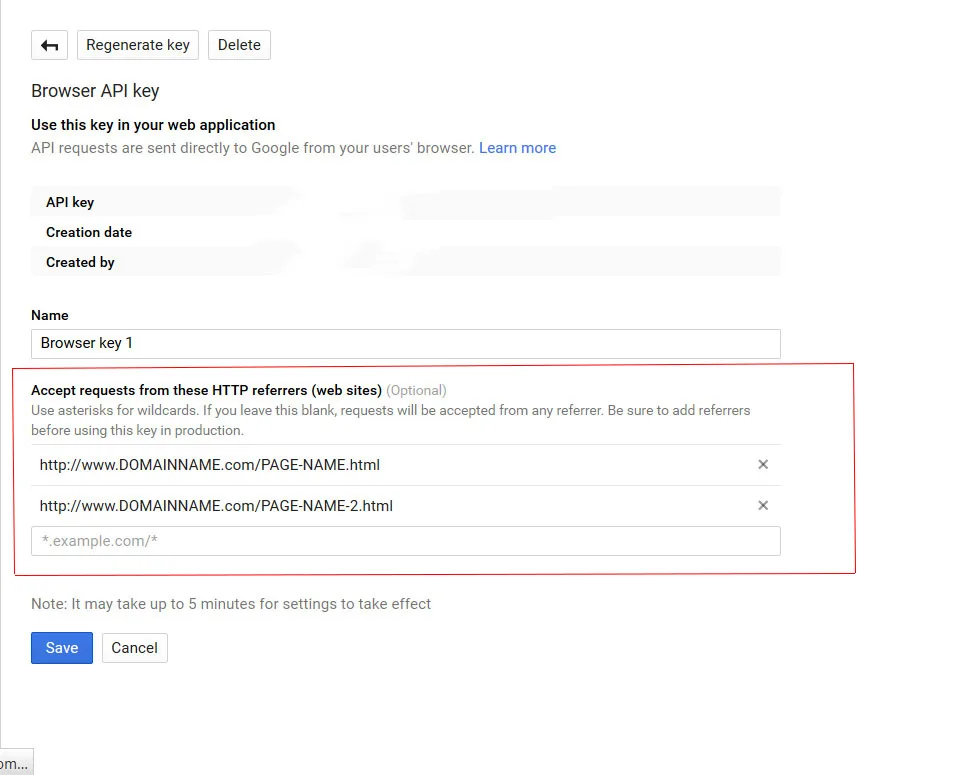Delete this browser API key

coord(239,45)
